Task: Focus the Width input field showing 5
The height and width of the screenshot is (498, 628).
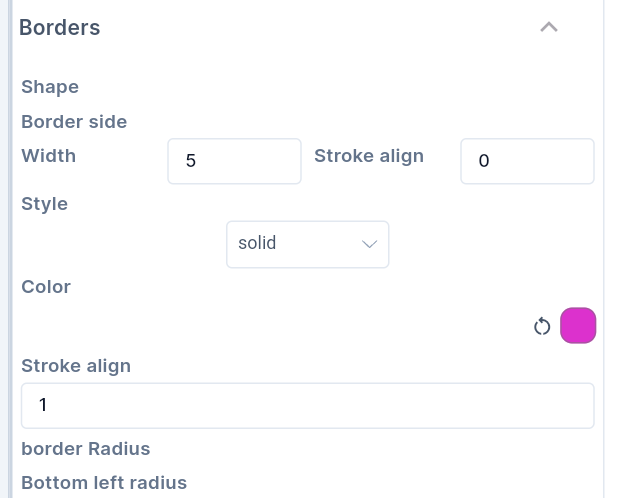Action: point(234,161)
